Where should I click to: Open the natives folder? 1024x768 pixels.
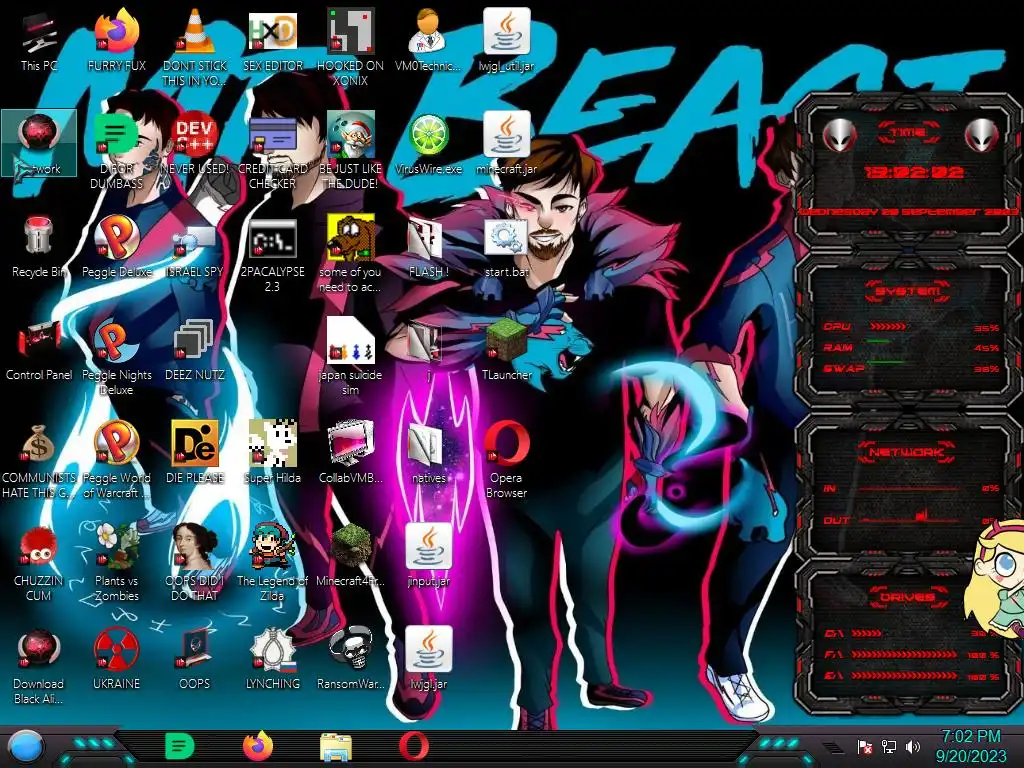[428, 452]
